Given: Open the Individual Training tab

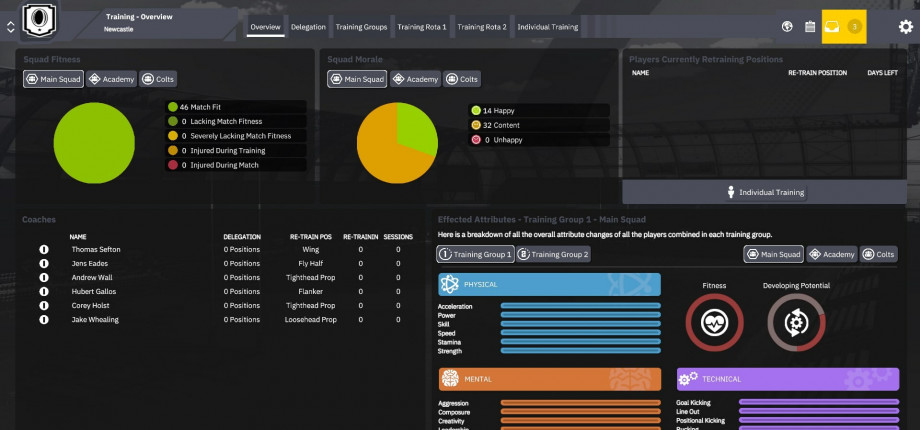Looking at the screenshot, I should pyautogui.click(x=547, y=27).
